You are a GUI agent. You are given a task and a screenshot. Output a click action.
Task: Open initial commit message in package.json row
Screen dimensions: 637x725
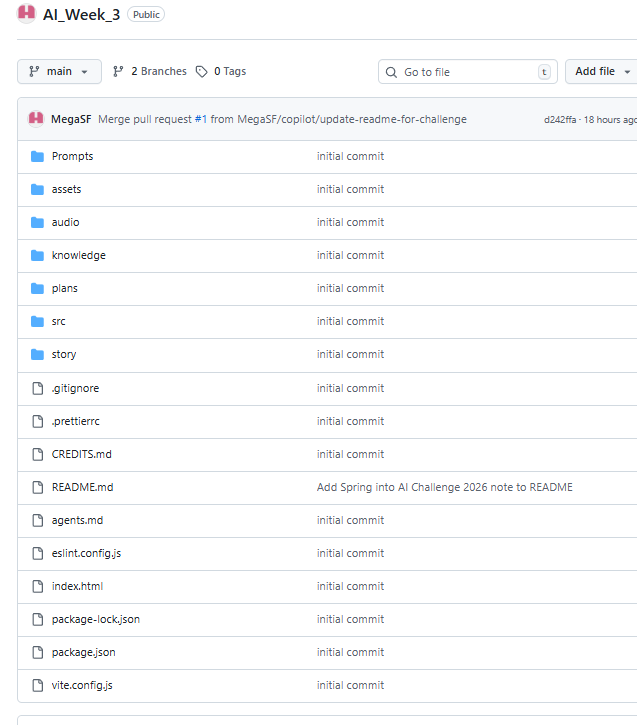tap(350, 652)
